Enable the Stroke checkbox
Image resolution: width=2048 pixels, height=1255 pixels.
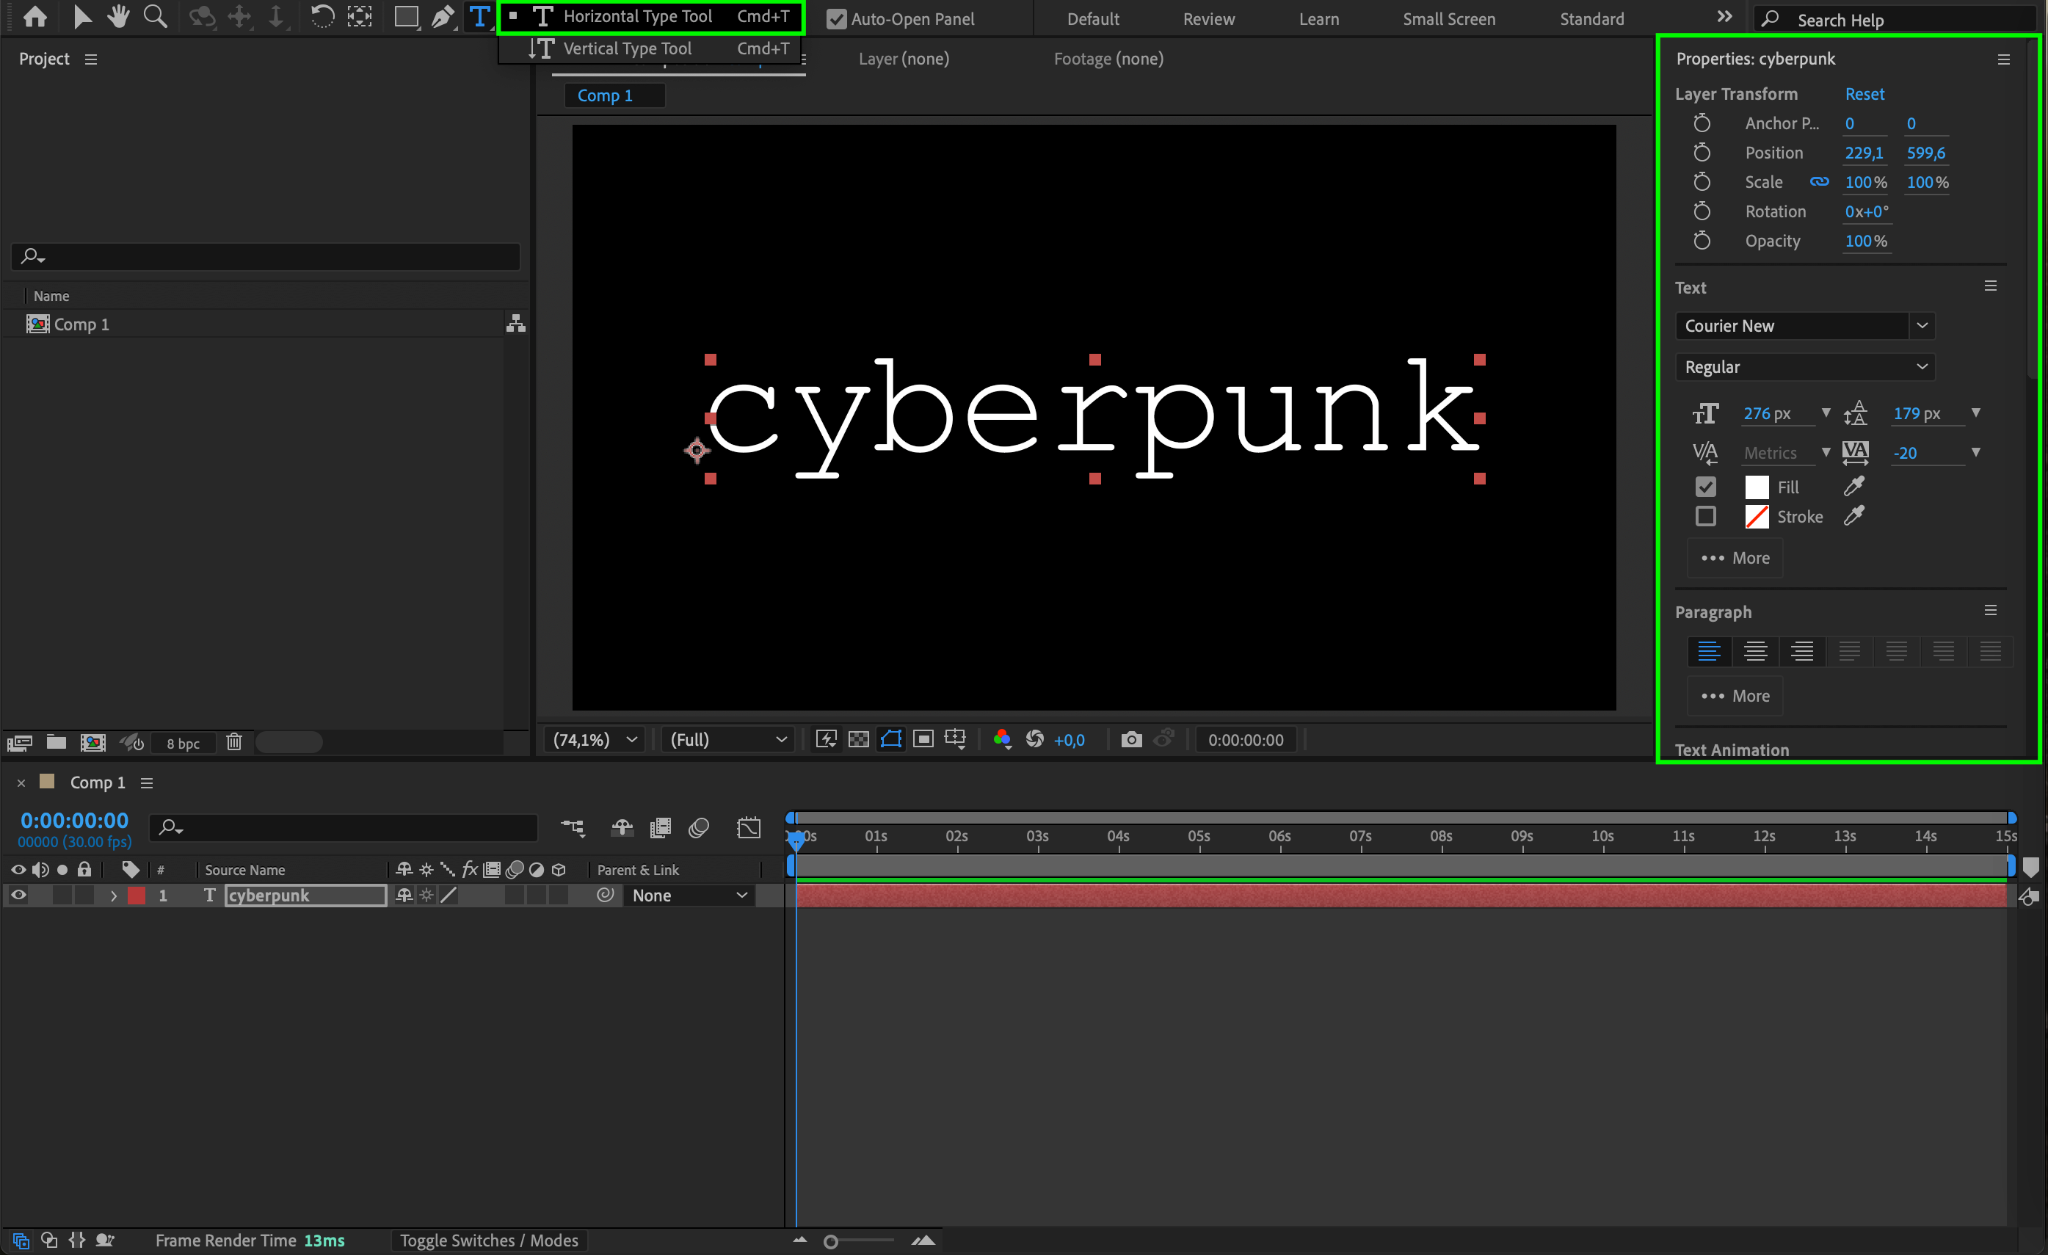point(1706,516)
